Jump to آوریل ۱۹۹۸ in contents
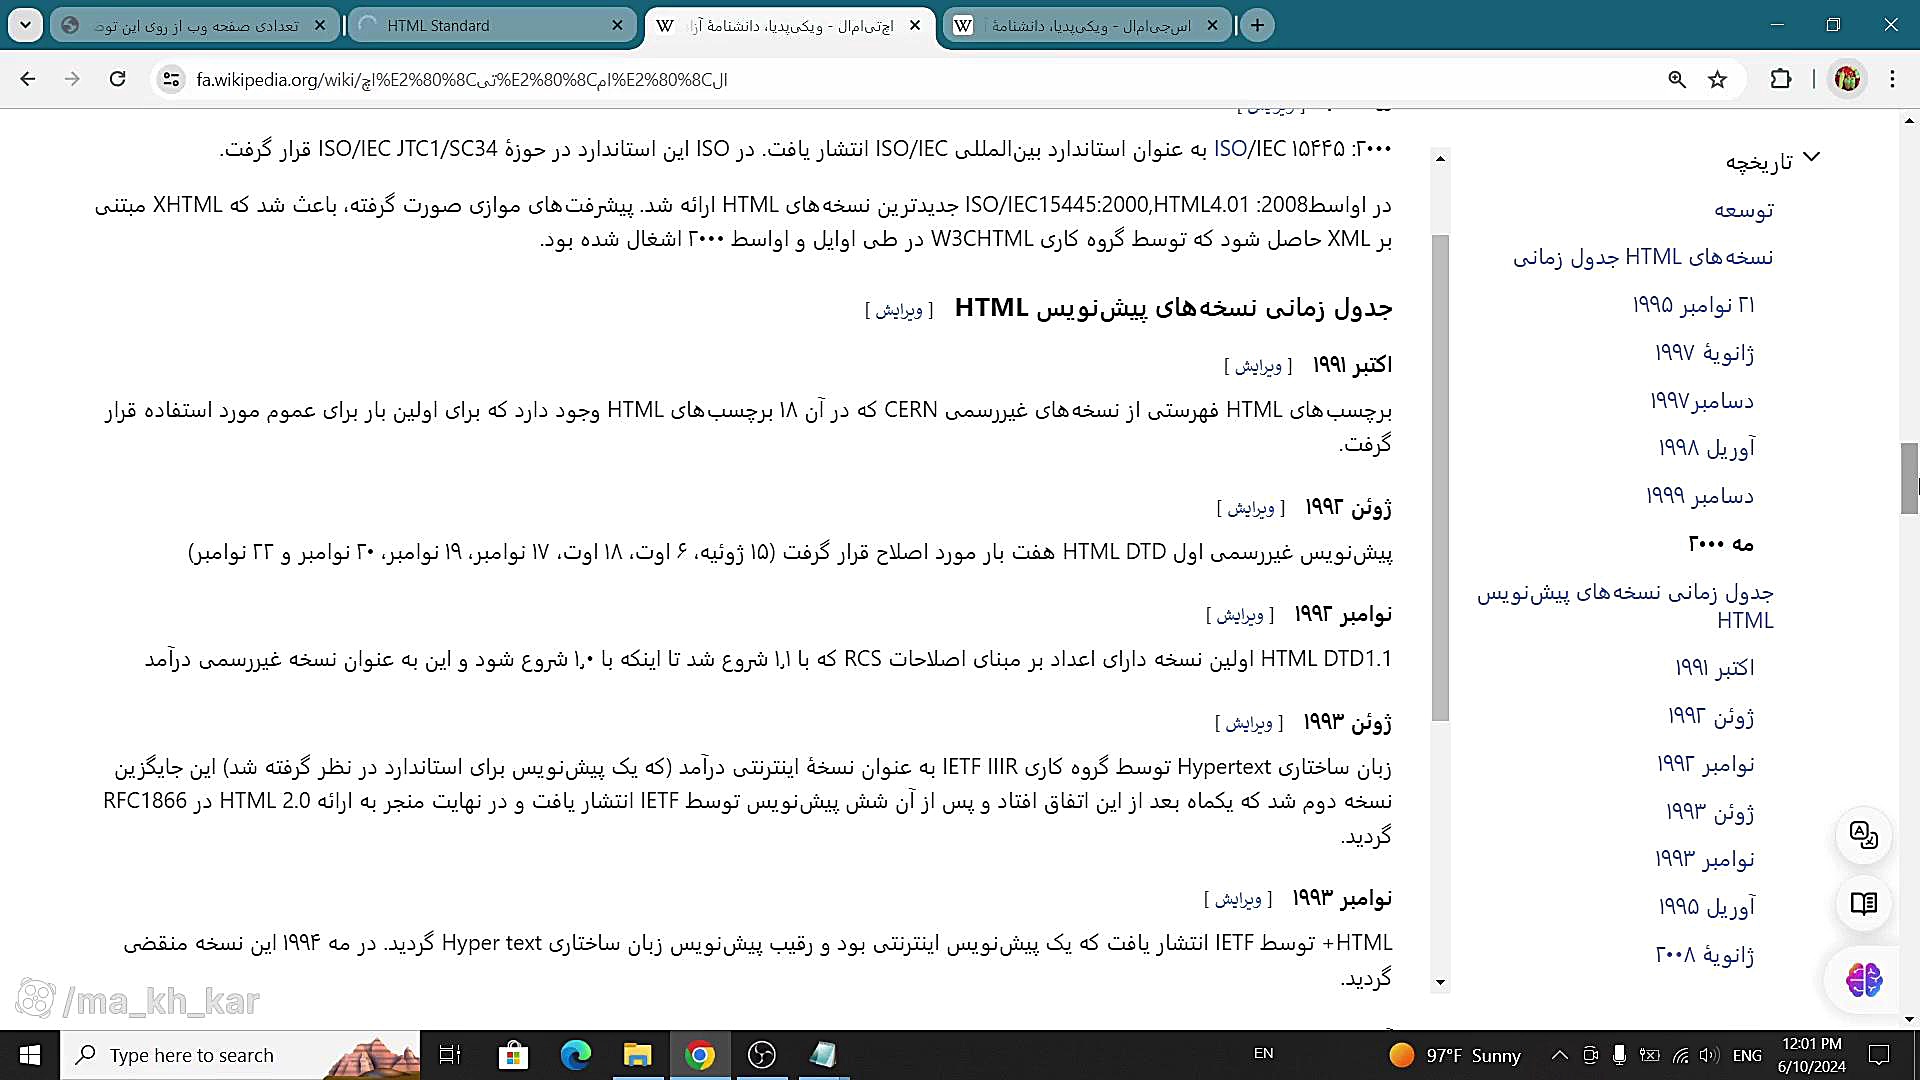This screenshot has height=1080, width=1920. pyautogui.click(x=1706, y=448)
